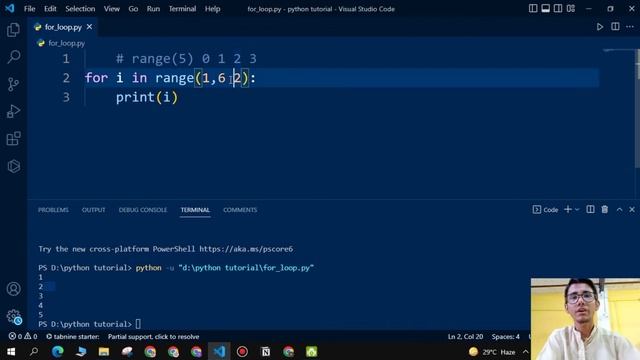This screenshot has width=640, height=360.
Task: Open the Accounts menu icon
Action: tap(13, 289)
